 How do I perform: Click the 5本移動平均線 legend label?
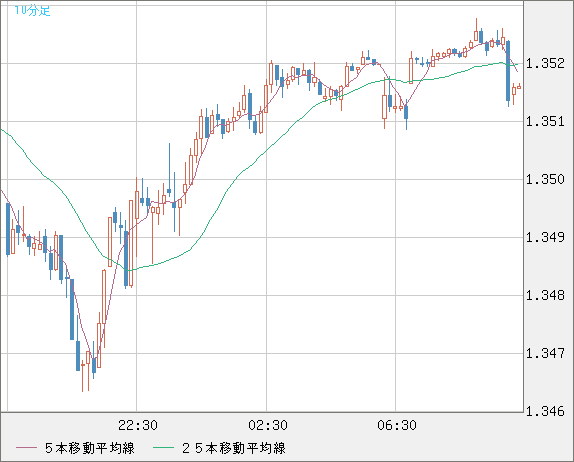click(x=90, y=448)
